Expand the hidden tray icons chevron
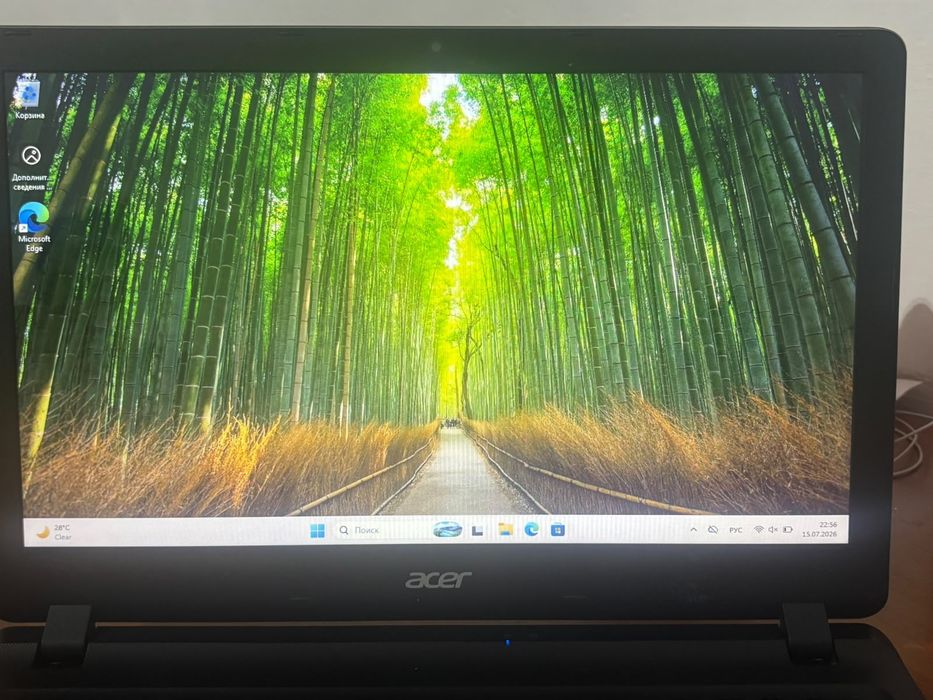933x700 pixels. pyautogui.click(x=693, y=530)
